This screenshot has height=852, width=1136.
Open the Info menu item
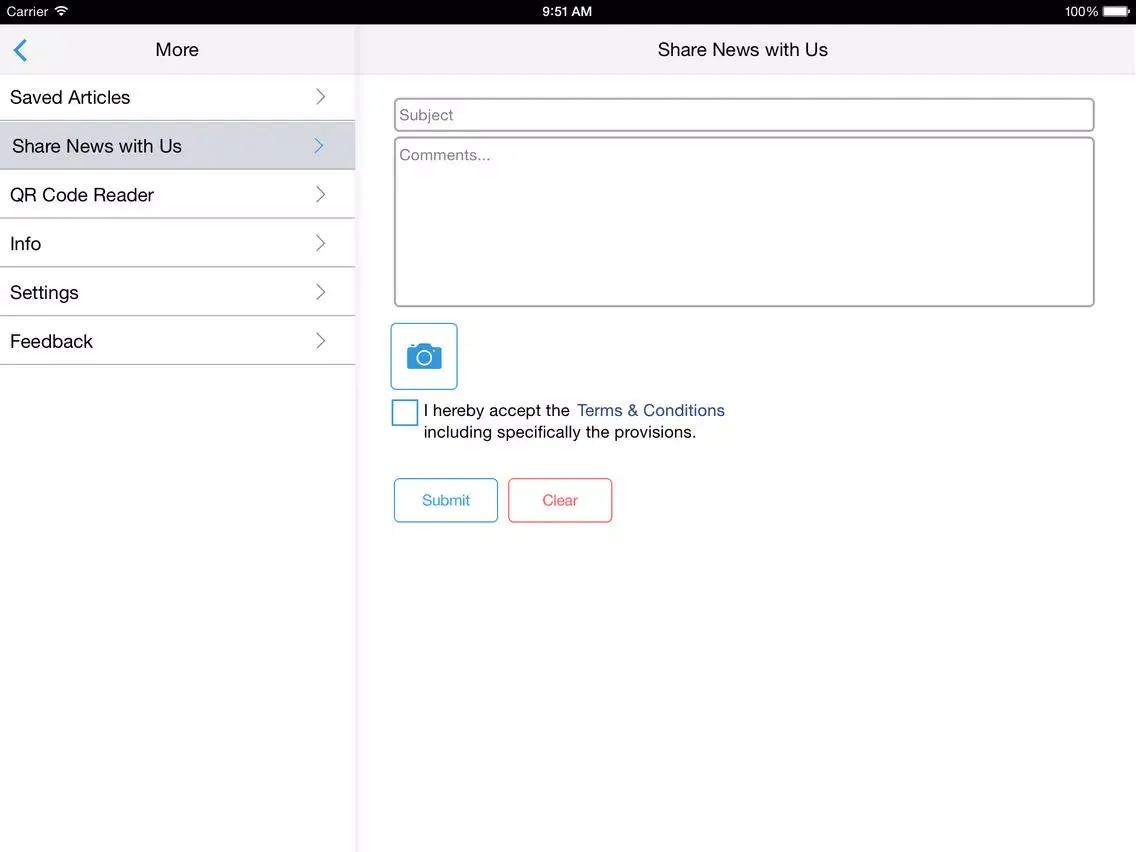click(178, 243)
